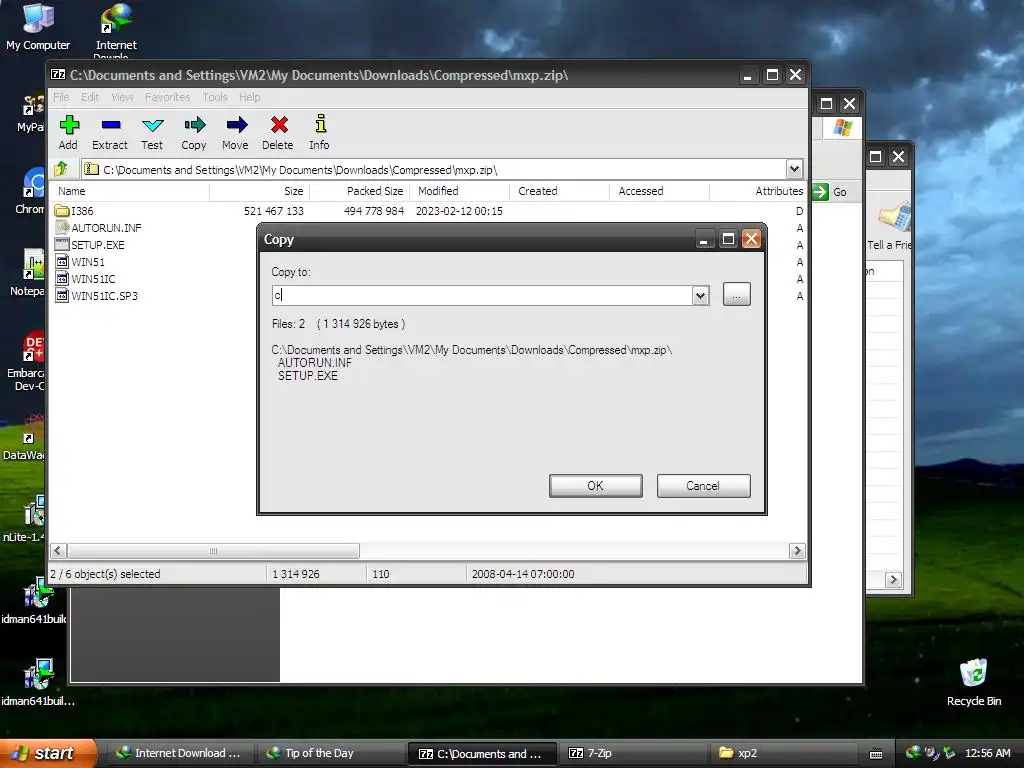Switch to Internet Download taskbar item

tap(180, 754)
